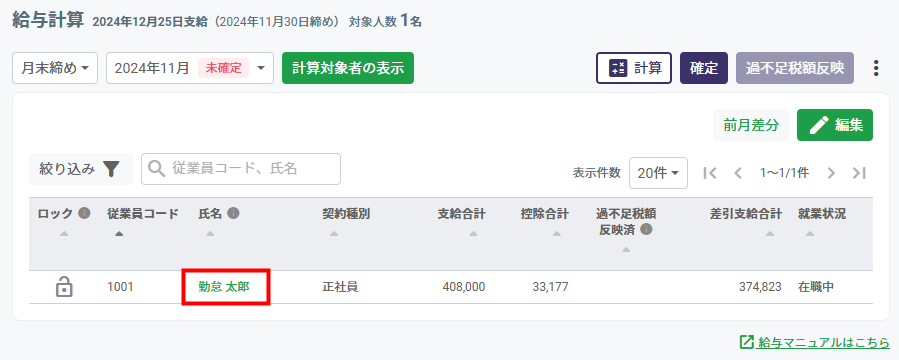Click employee code 1001 cell
899x360 pixels.
click(120, 287)
